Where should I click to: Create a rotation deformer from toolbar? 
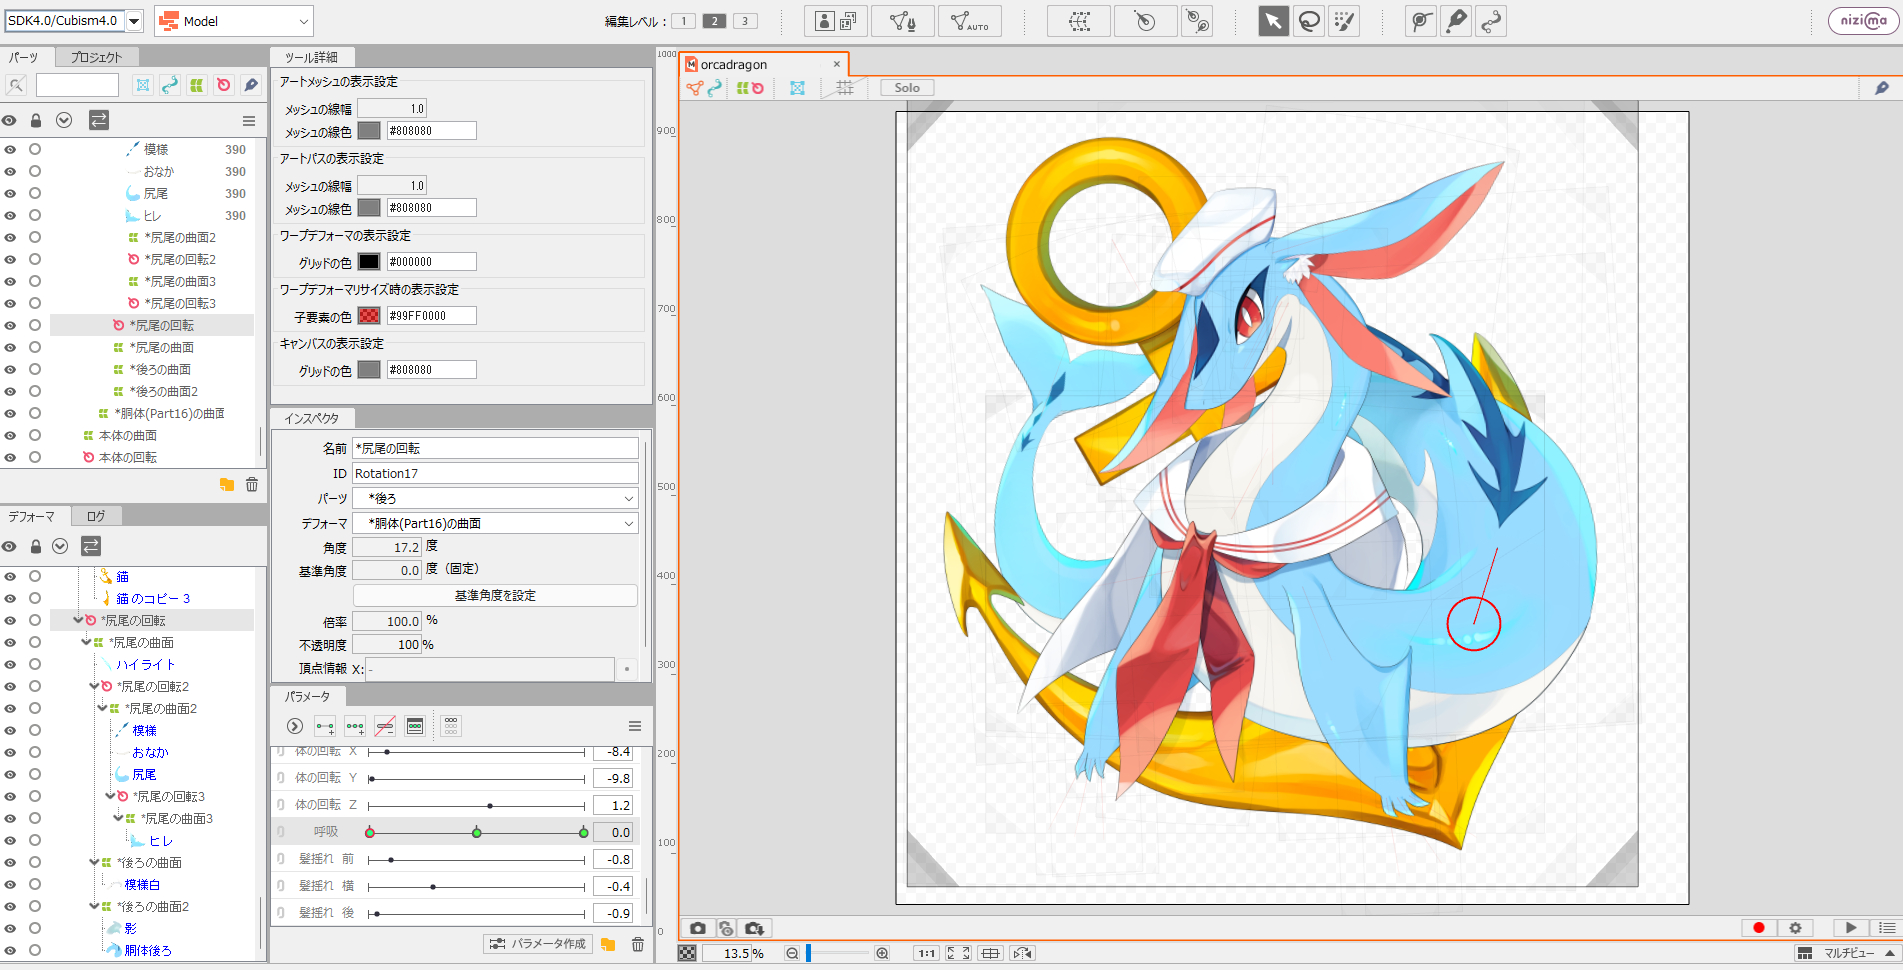[1146, 21]
